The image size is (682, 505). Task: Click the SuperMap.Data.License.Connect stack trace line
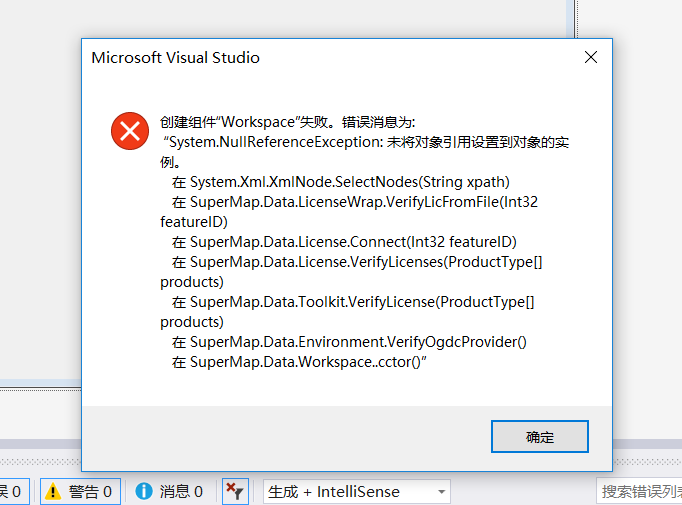pos(344,242)
